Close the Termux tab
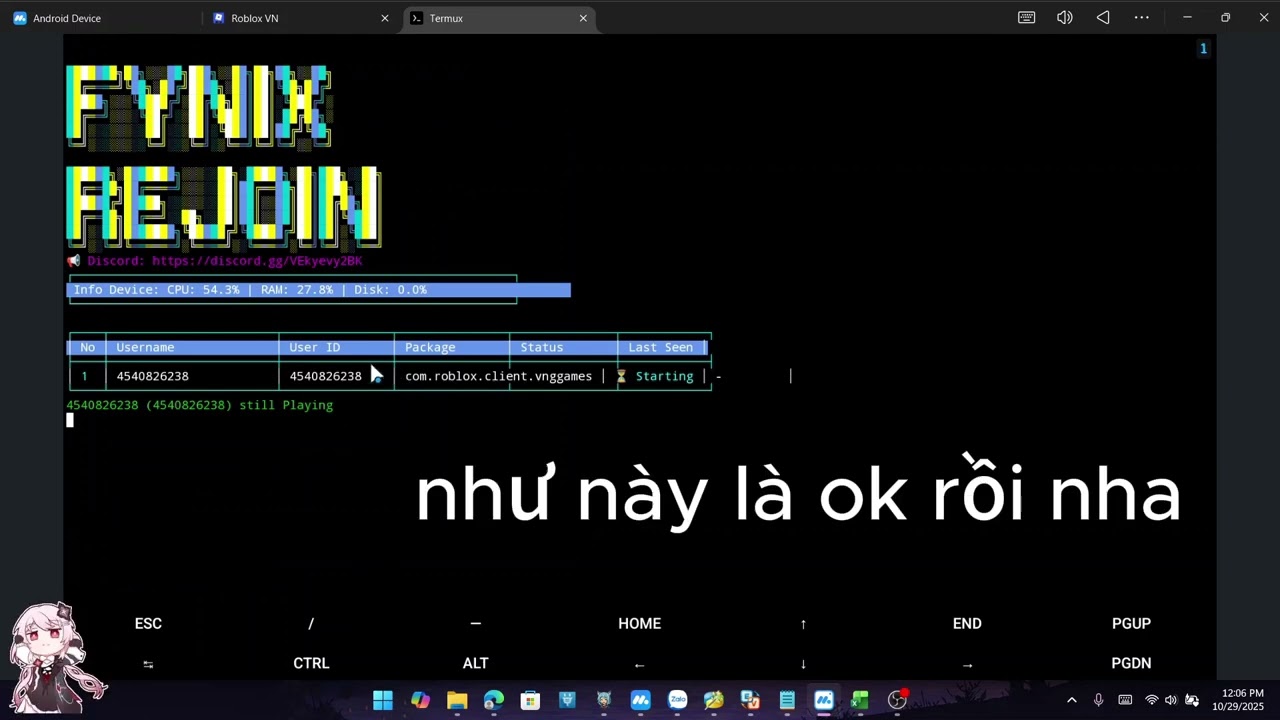This screenshot has width=1280, height=720. tap(583, 18)
